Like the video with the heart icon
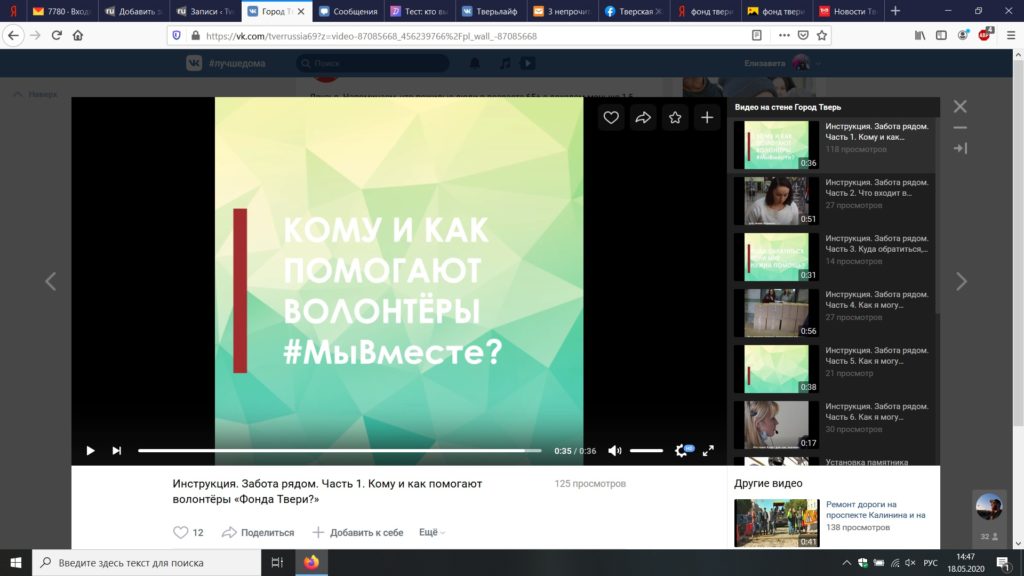The height and width of the screenshot is (576, 1024). click(611, 117)
